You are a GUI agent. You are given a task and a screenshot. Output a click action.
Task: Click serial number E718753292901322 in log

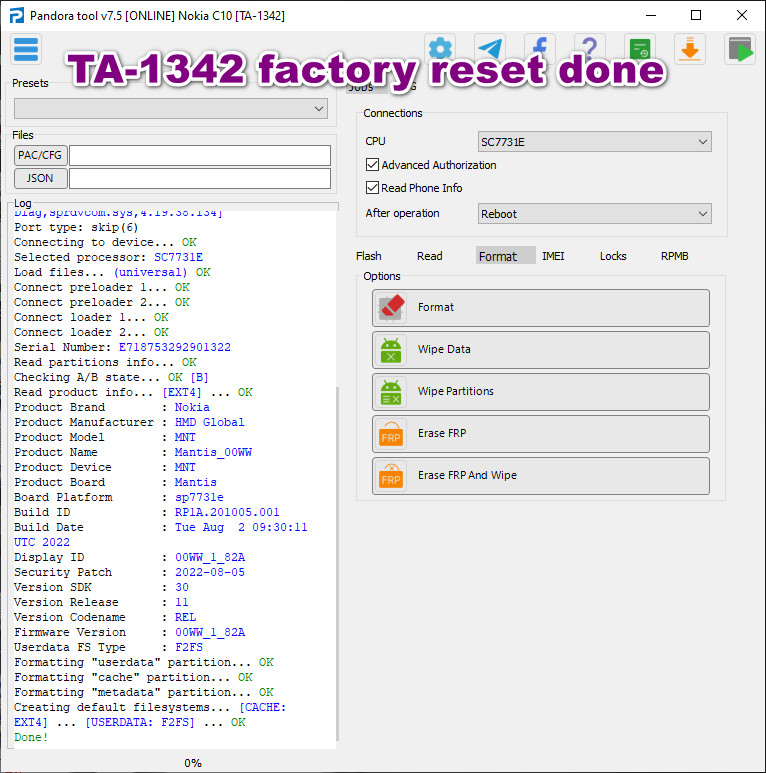(x=174, y=348)
